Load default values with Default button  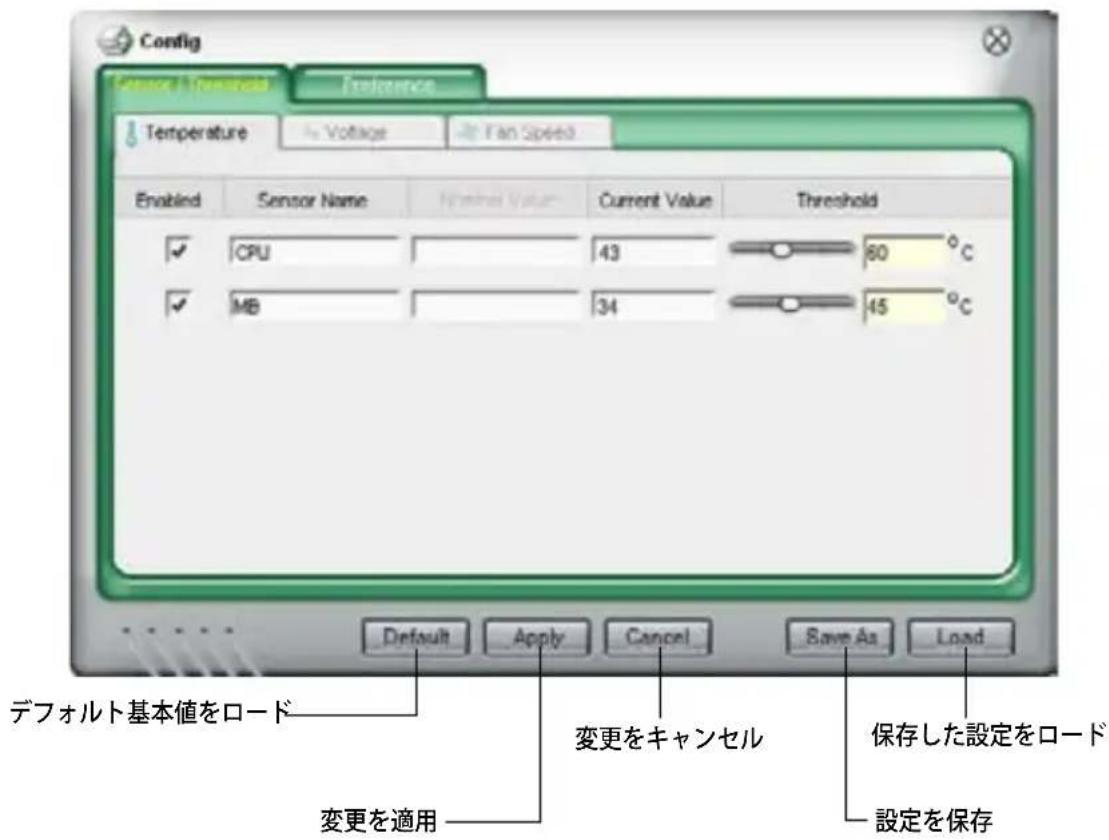(415, 637)
